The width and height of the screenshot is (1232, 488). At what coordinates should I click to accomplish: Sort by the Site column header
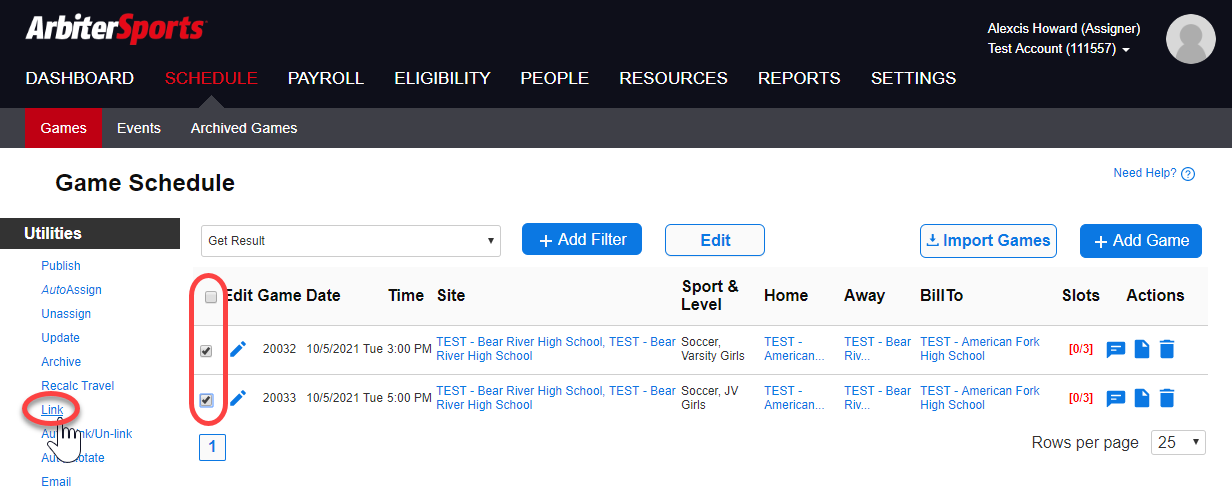click(x=451, y=296)
